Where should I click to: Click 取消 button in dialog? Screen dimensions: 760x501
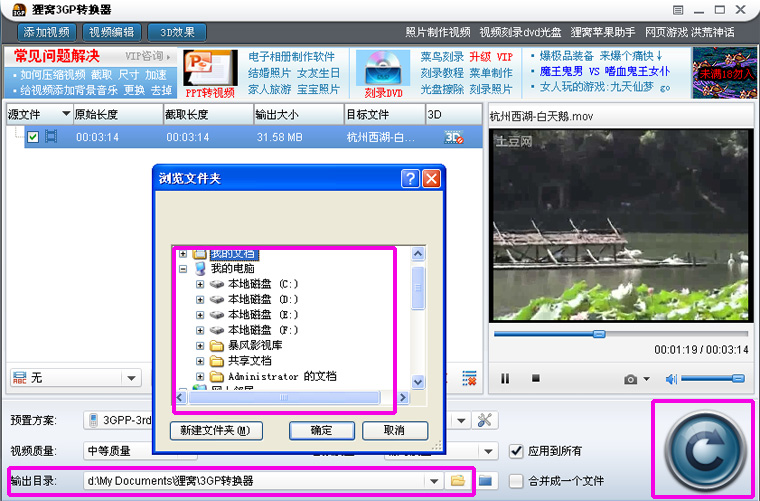[x=395, y=430]
